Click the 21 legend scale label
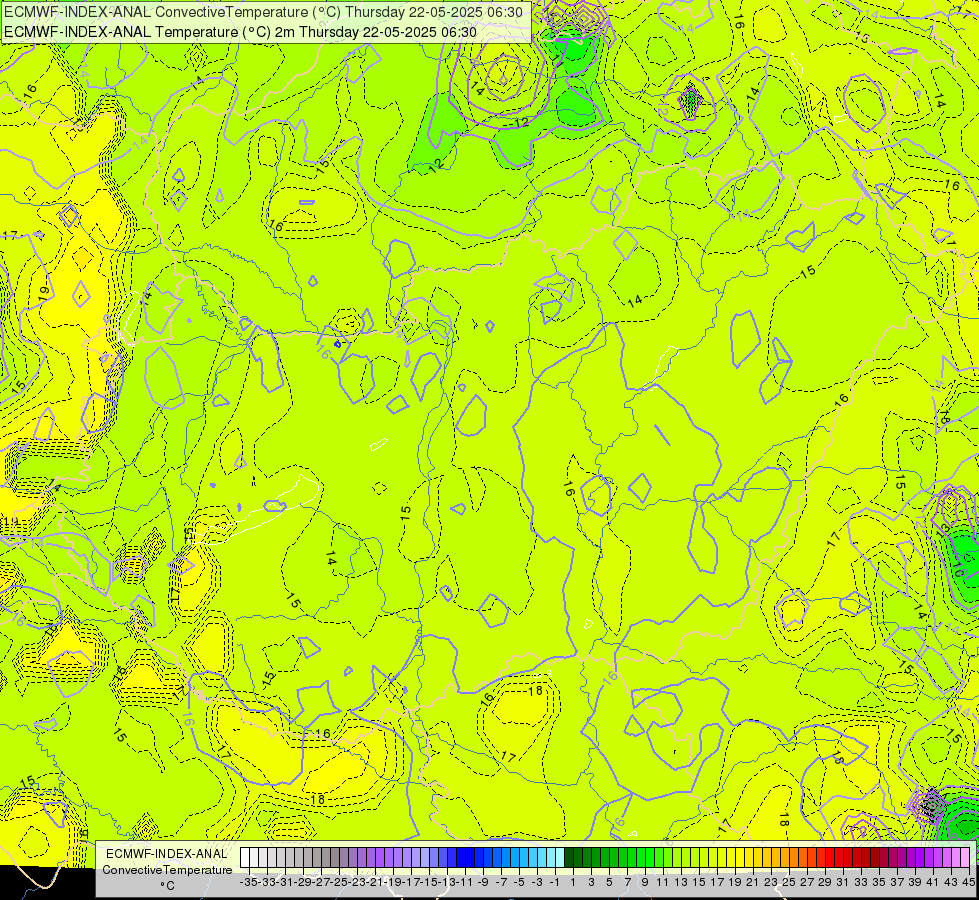The height and width of the screenshot is (900, 979). pyautogui.click(x=752, y=883)
